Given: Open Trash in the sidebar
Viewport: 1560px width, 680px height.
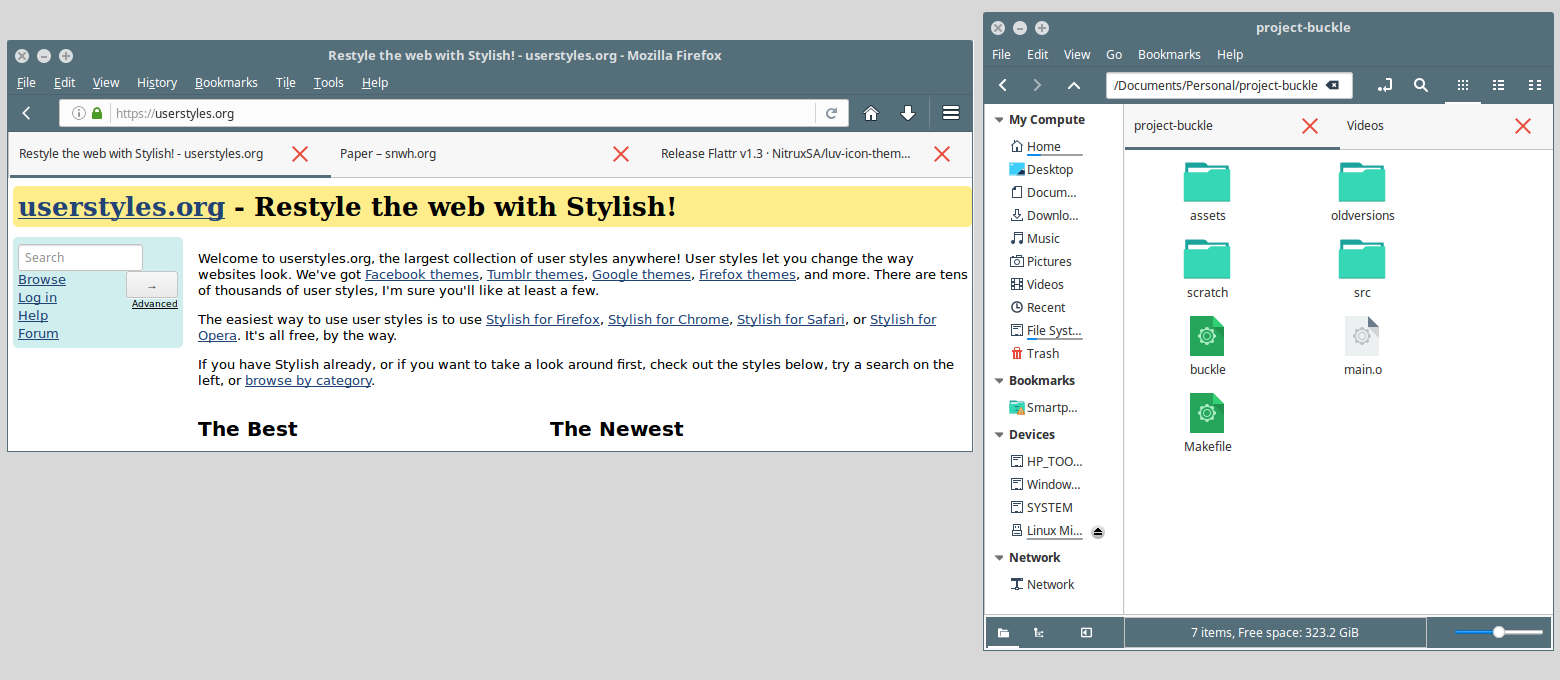Looking at the screenshot, I should coord(1035,353).
